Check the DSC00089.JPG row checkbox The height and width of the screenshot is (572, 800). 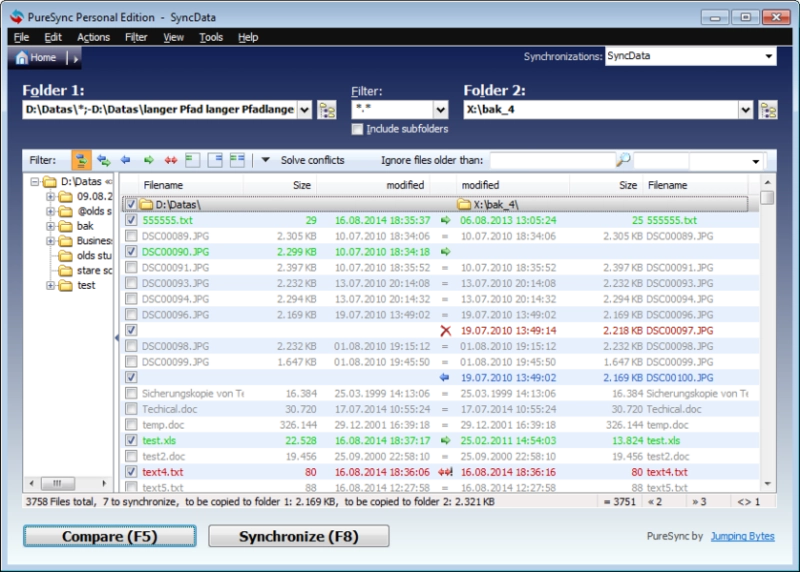[x=131, y=236]
